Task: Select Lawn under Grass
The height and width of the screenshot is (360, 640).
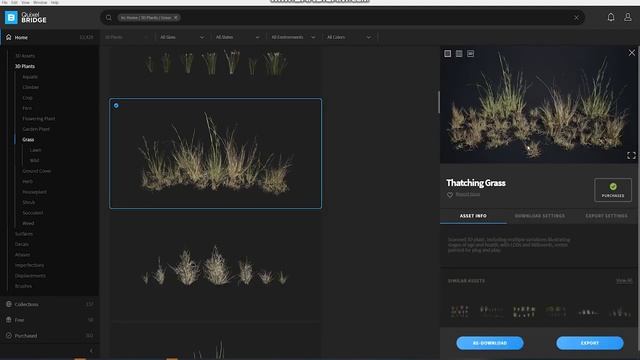Action: [36, 150]
